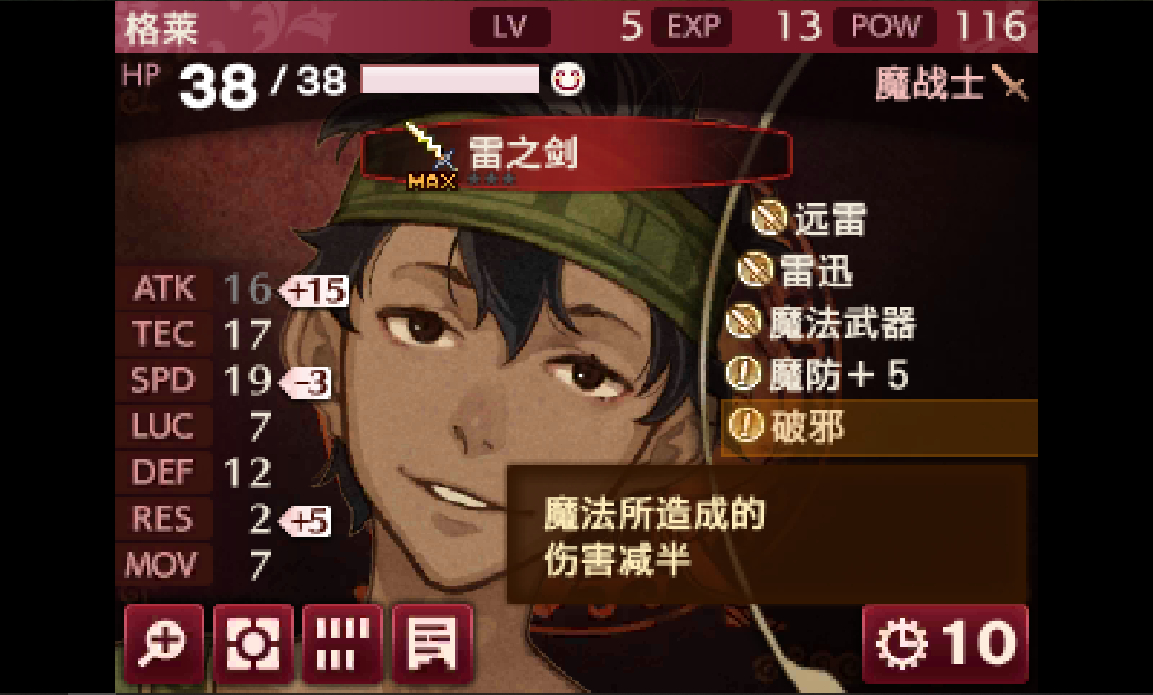Select the 雷迅 skill entry
Screen dimensions: 1153x695
click(x=796, y=270)
